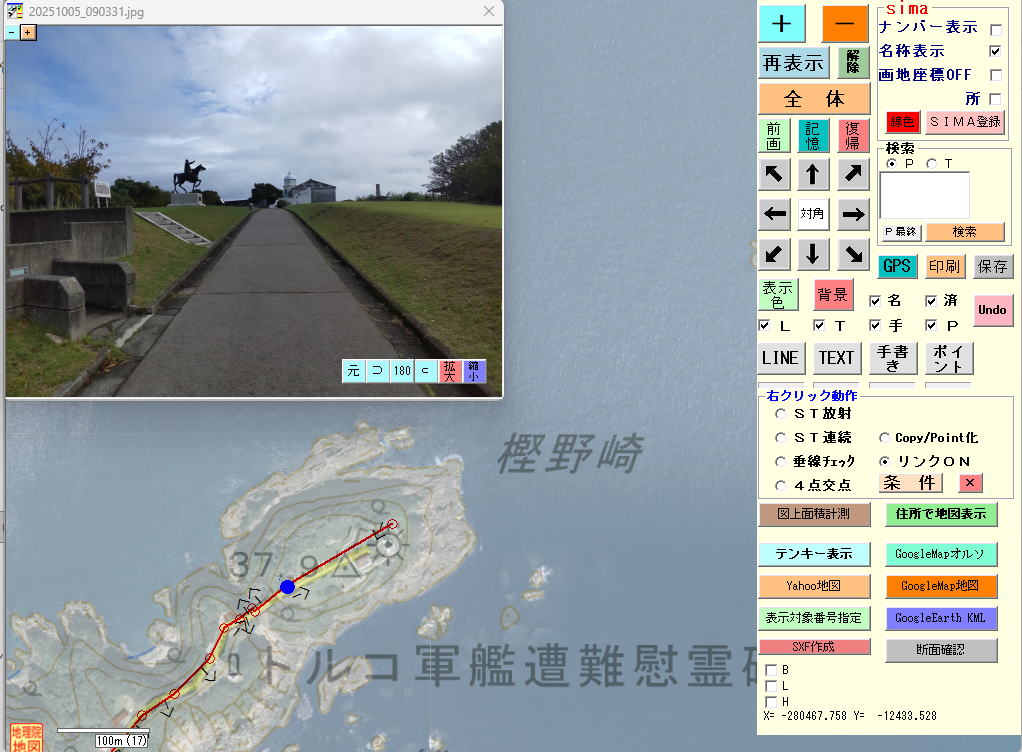Viewport: 1022px width, 752px height.
Task: Pan the map with the up arrow
Action: (812, 175)
